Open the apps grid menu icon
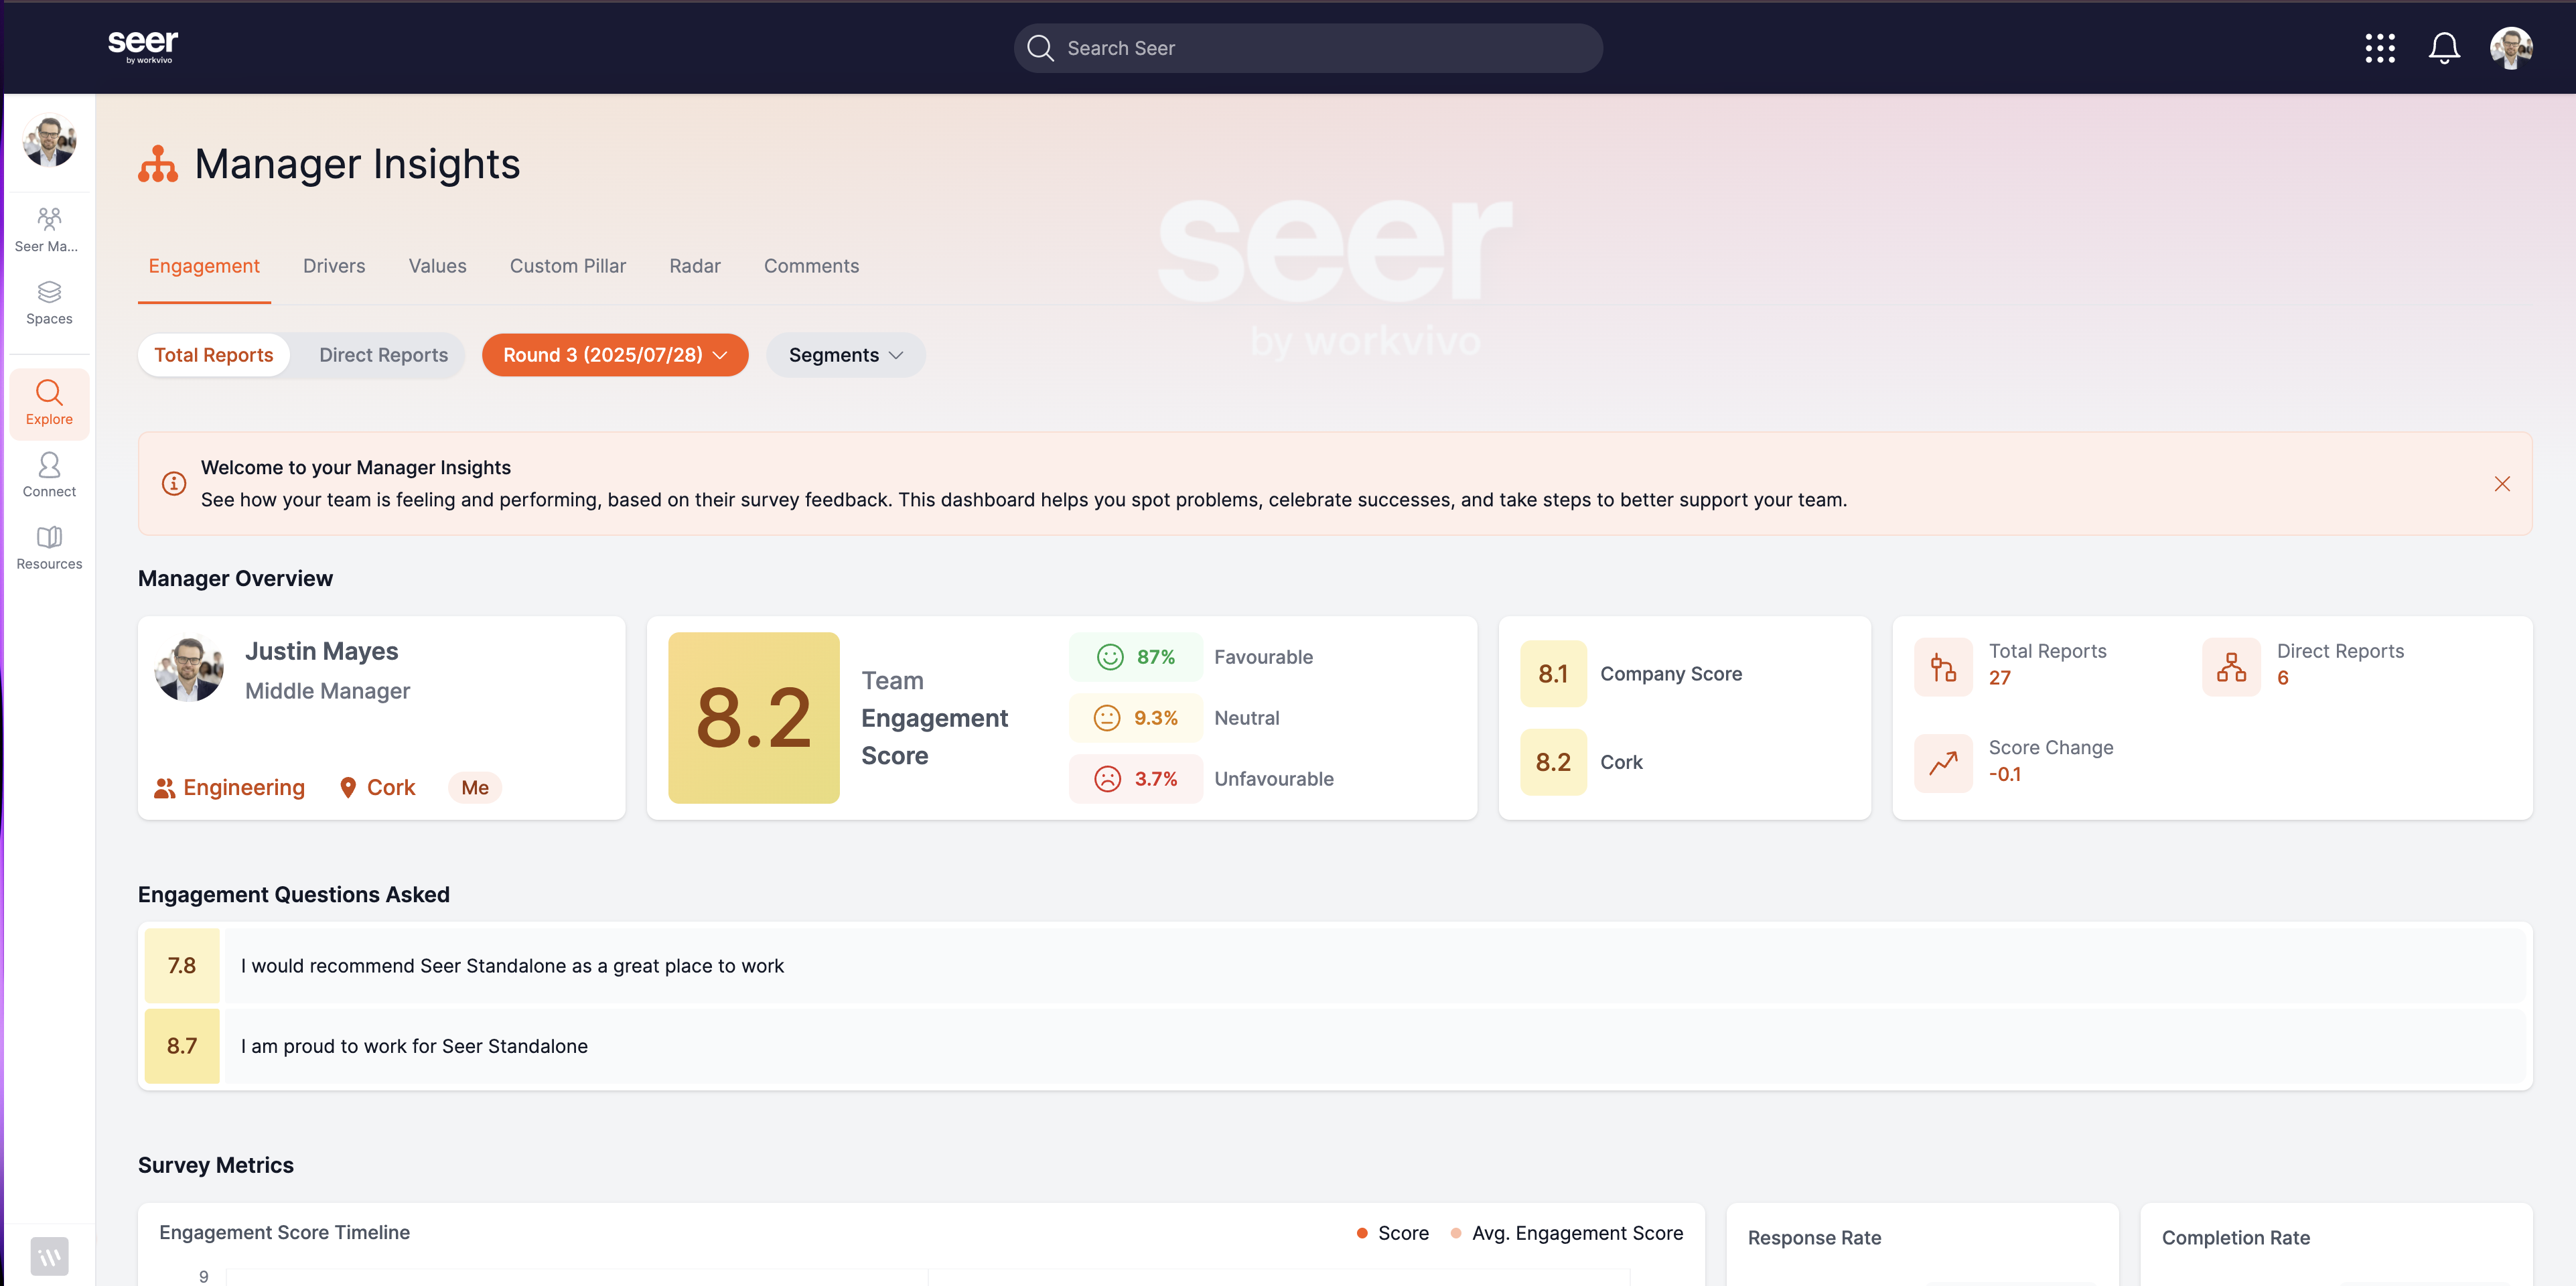This screenshot has width=2576, height=1286. click(x=2380, y=48)
